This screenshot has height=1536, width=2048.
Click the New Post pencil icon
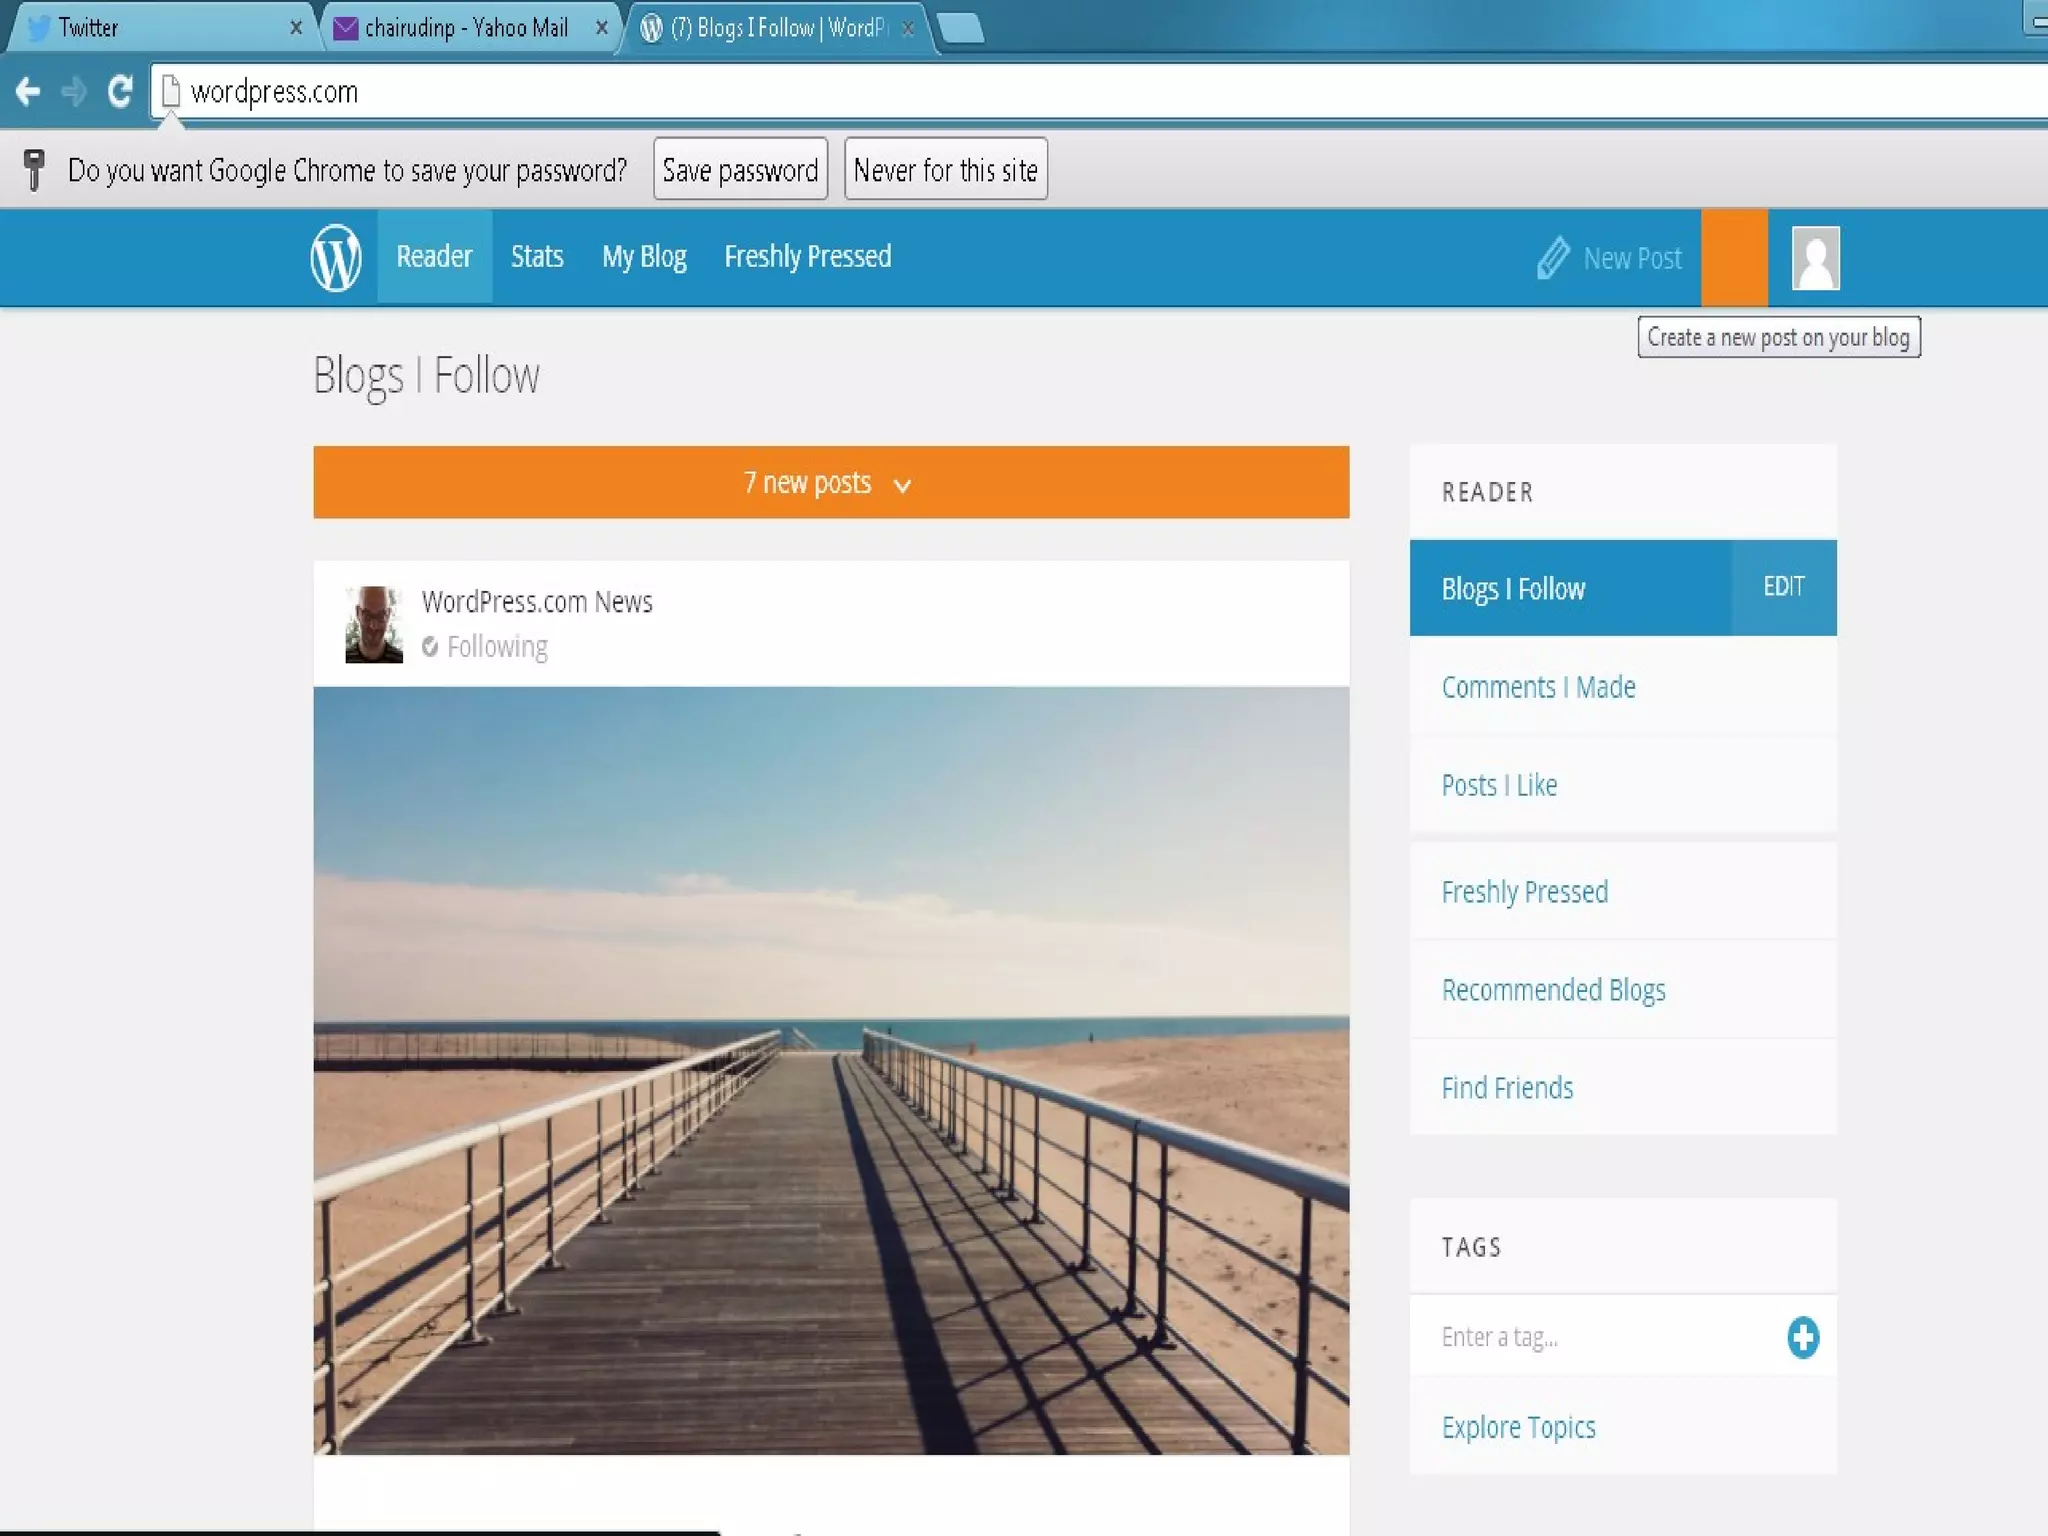(1552, 258)
